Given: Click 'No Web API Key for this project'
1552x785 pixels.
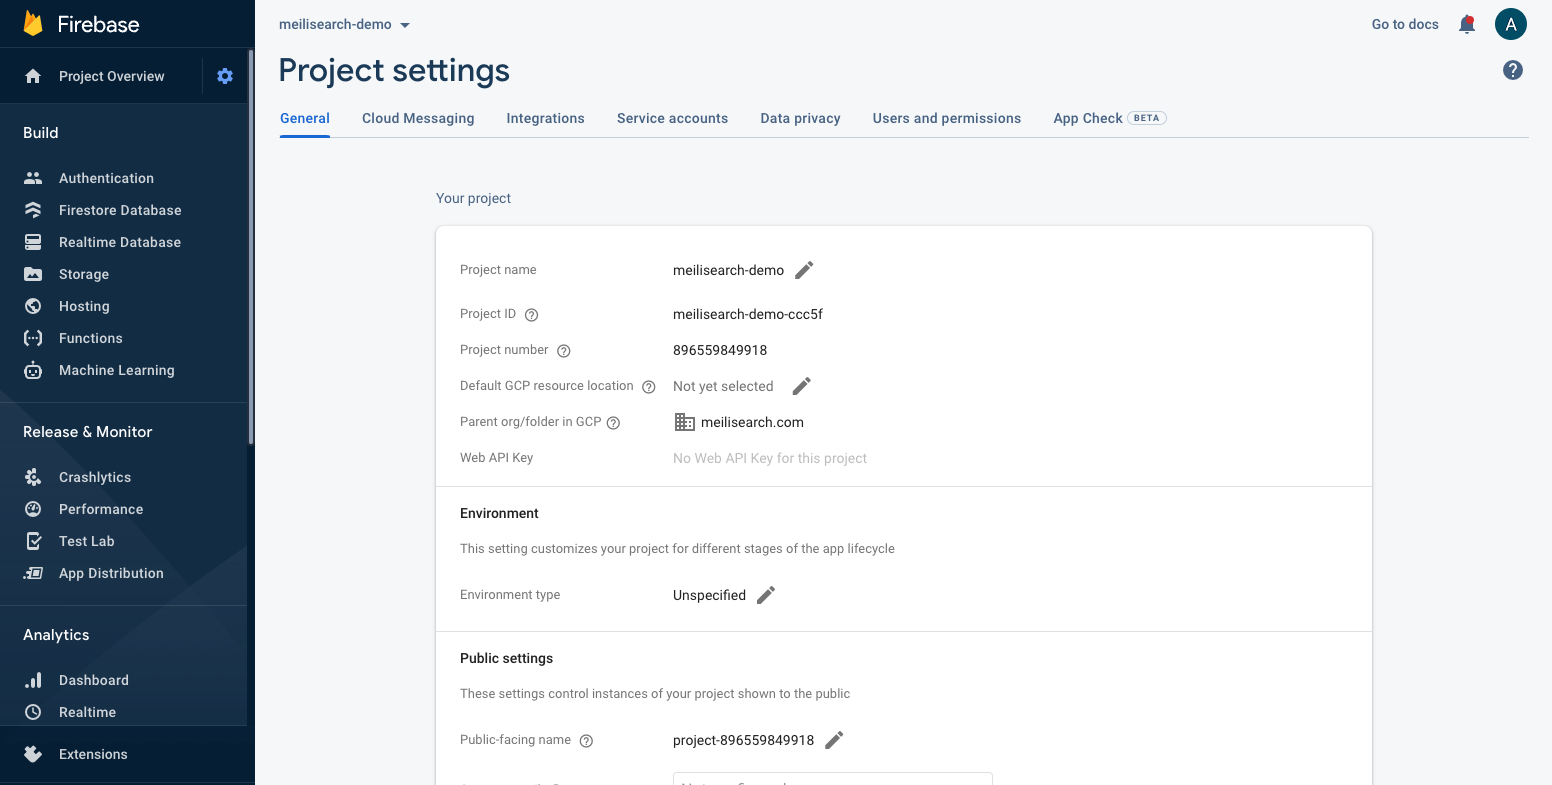Looking at the screenshot, I should 770,458.
